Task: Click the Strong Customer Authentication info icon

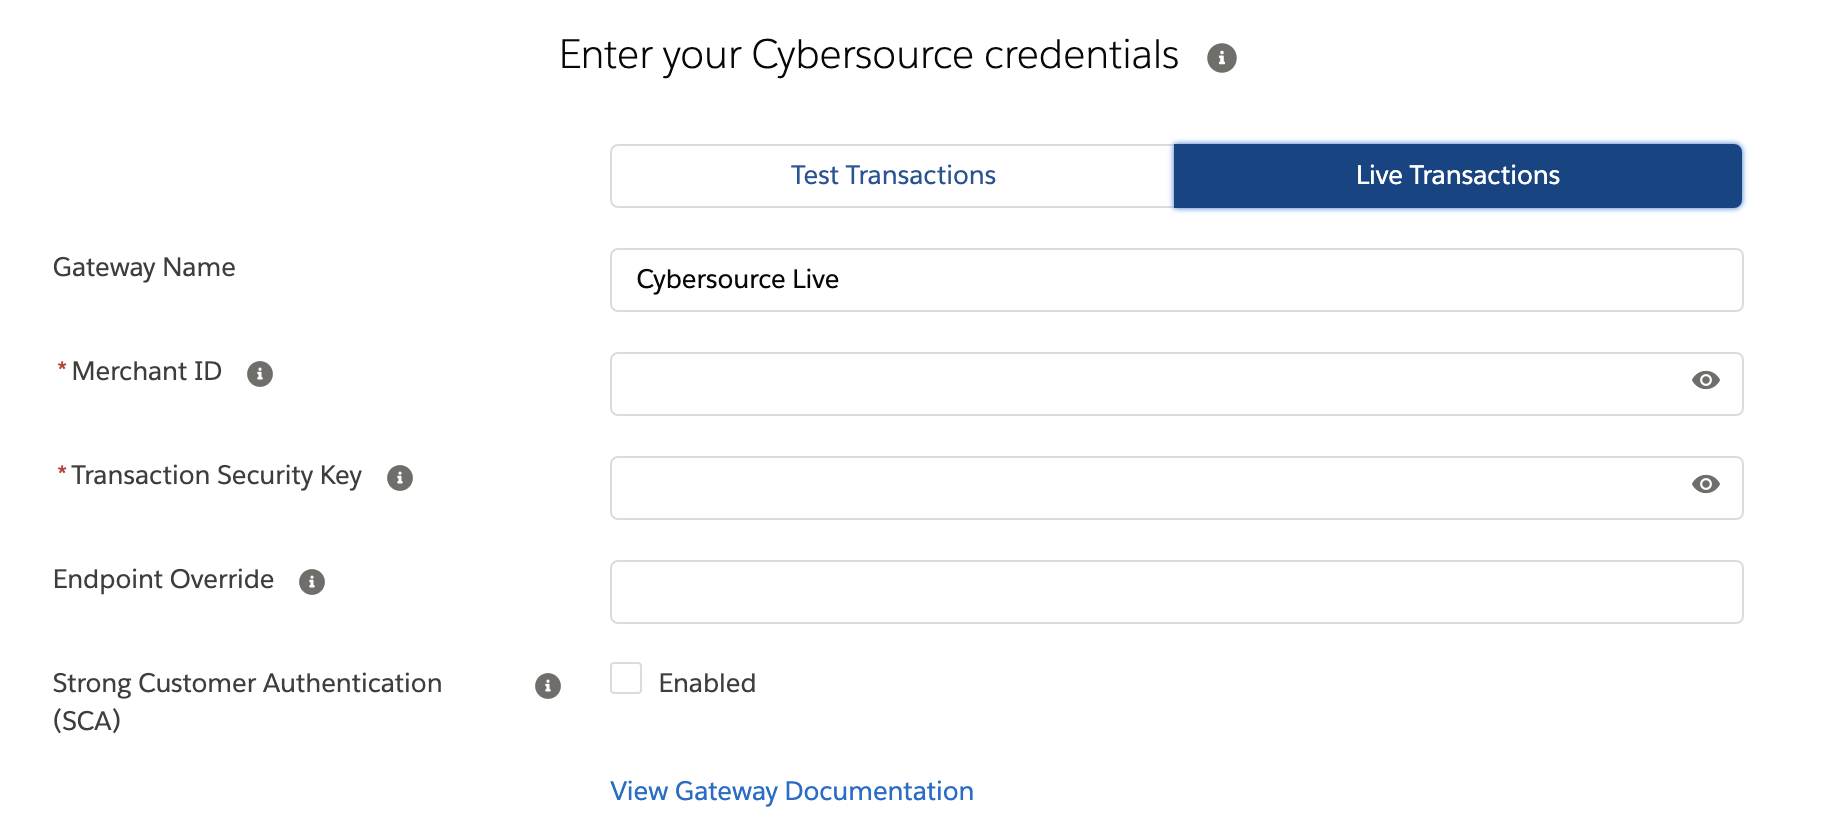Action: pos(547,686)
